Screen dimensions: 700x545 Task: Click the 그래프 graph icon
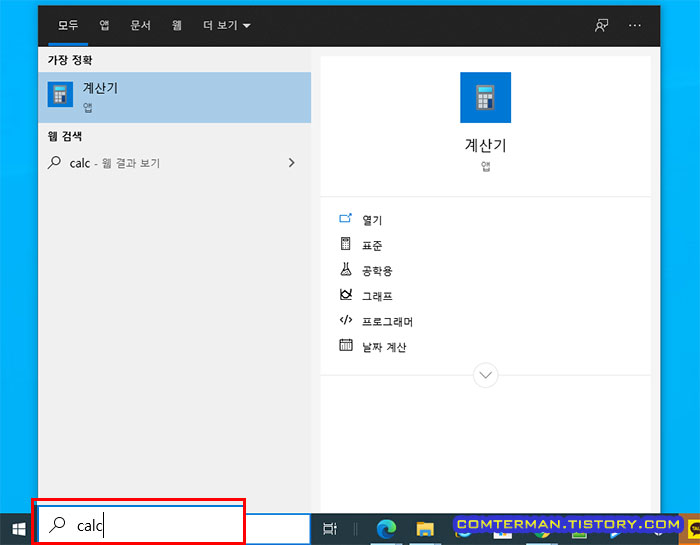(x=346, y=294)
